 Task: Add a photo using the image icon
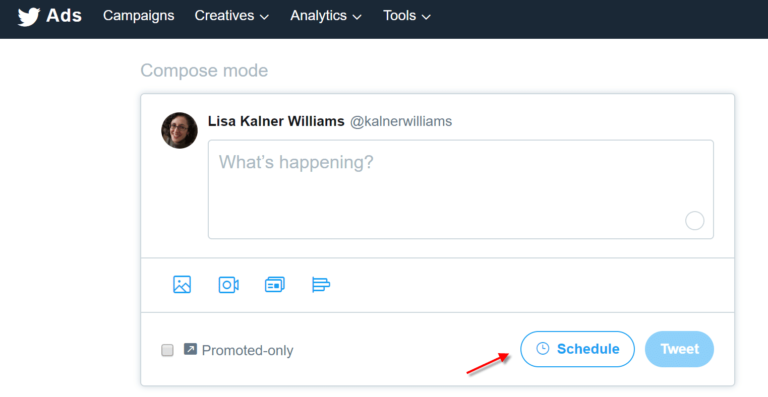[182, 284]
